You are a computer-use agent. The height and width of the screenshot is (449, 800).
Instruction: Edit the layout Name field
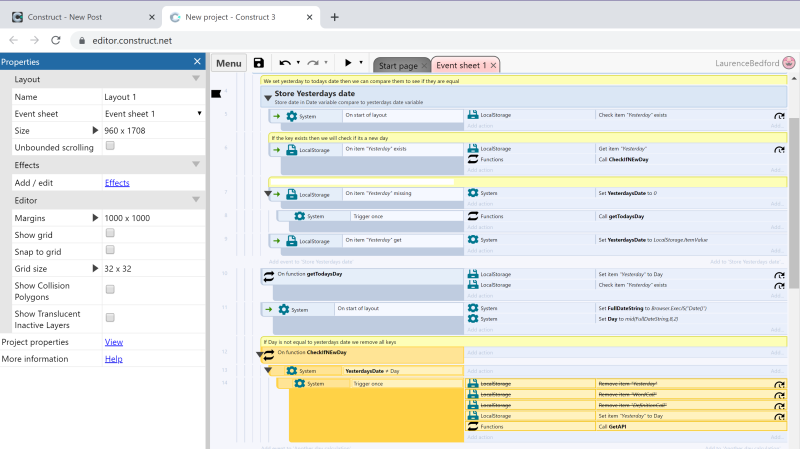tap(154, 96)
